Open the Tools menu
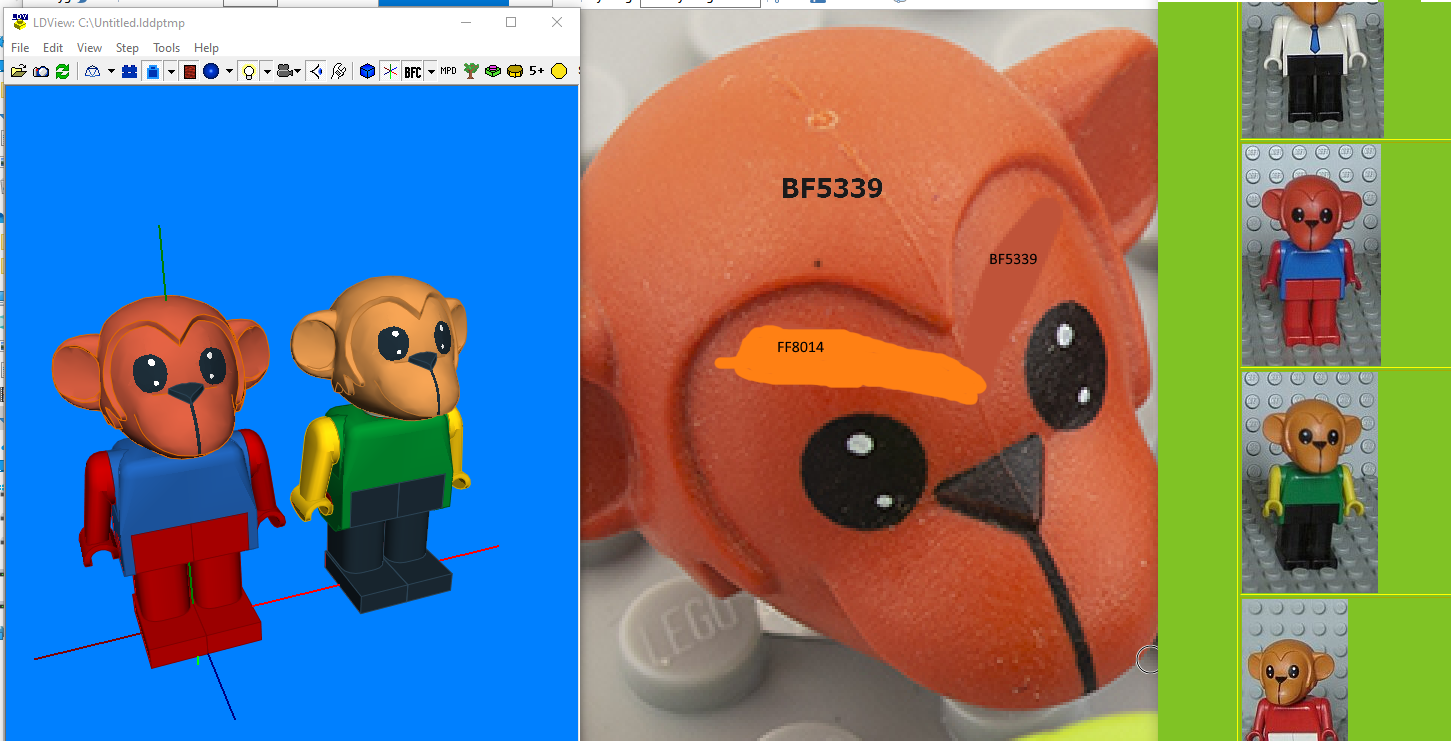Image resolution: width=1451 pixels, height=741 pixels. [x=166, y=48]
